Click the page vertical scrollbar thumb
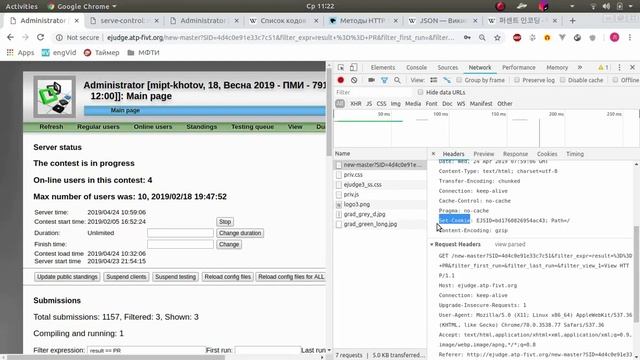Viewport: 640px width, 360px height. [329, 112]
